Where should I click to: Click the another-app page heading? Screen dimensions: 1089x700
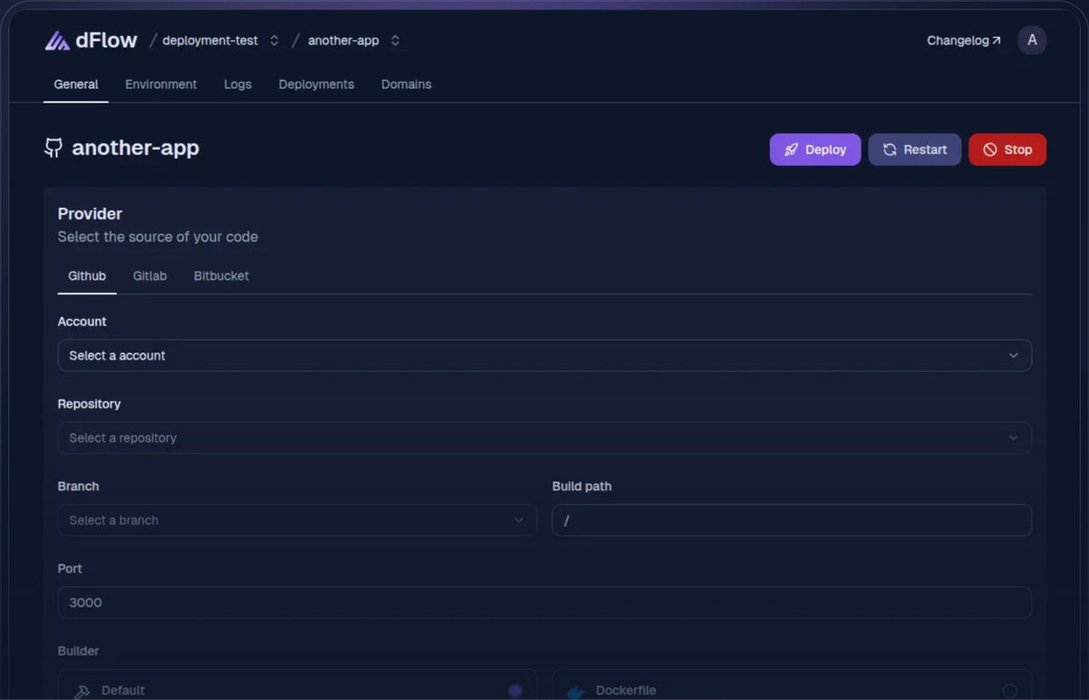pos(135,147)
